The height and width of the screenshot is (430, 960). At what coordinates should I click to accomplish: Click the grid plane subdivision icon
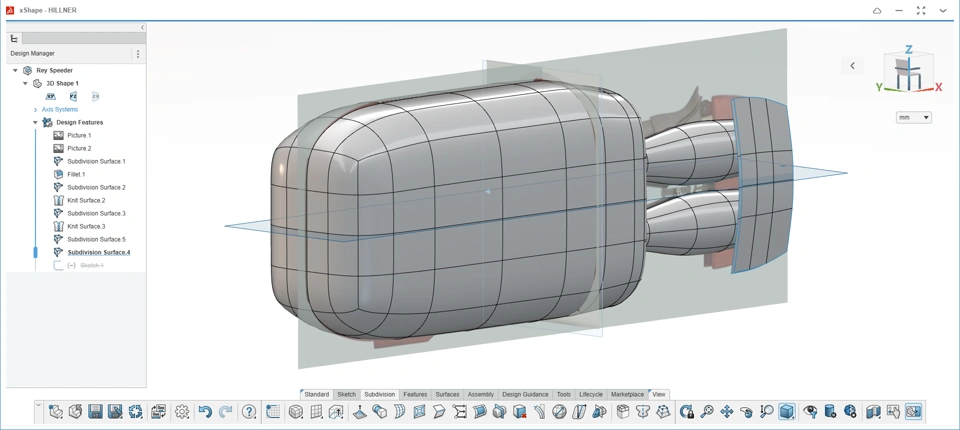pos(316,412)
